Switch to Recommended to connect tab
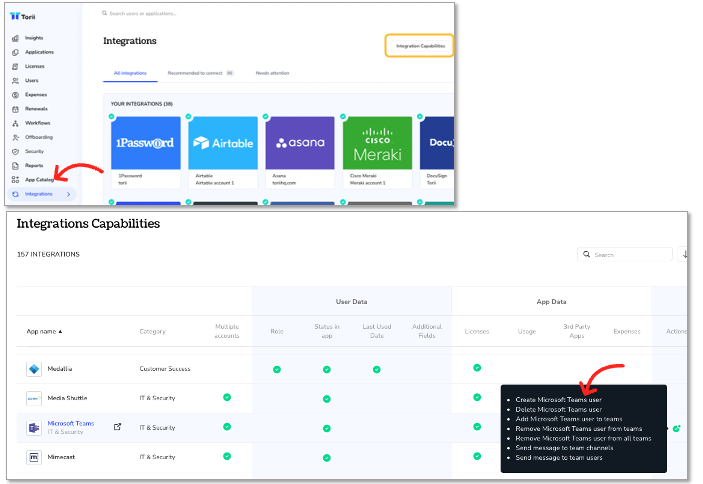Viewport: 703px width, 484px height. pyautogui.click(x=200, y=73)
